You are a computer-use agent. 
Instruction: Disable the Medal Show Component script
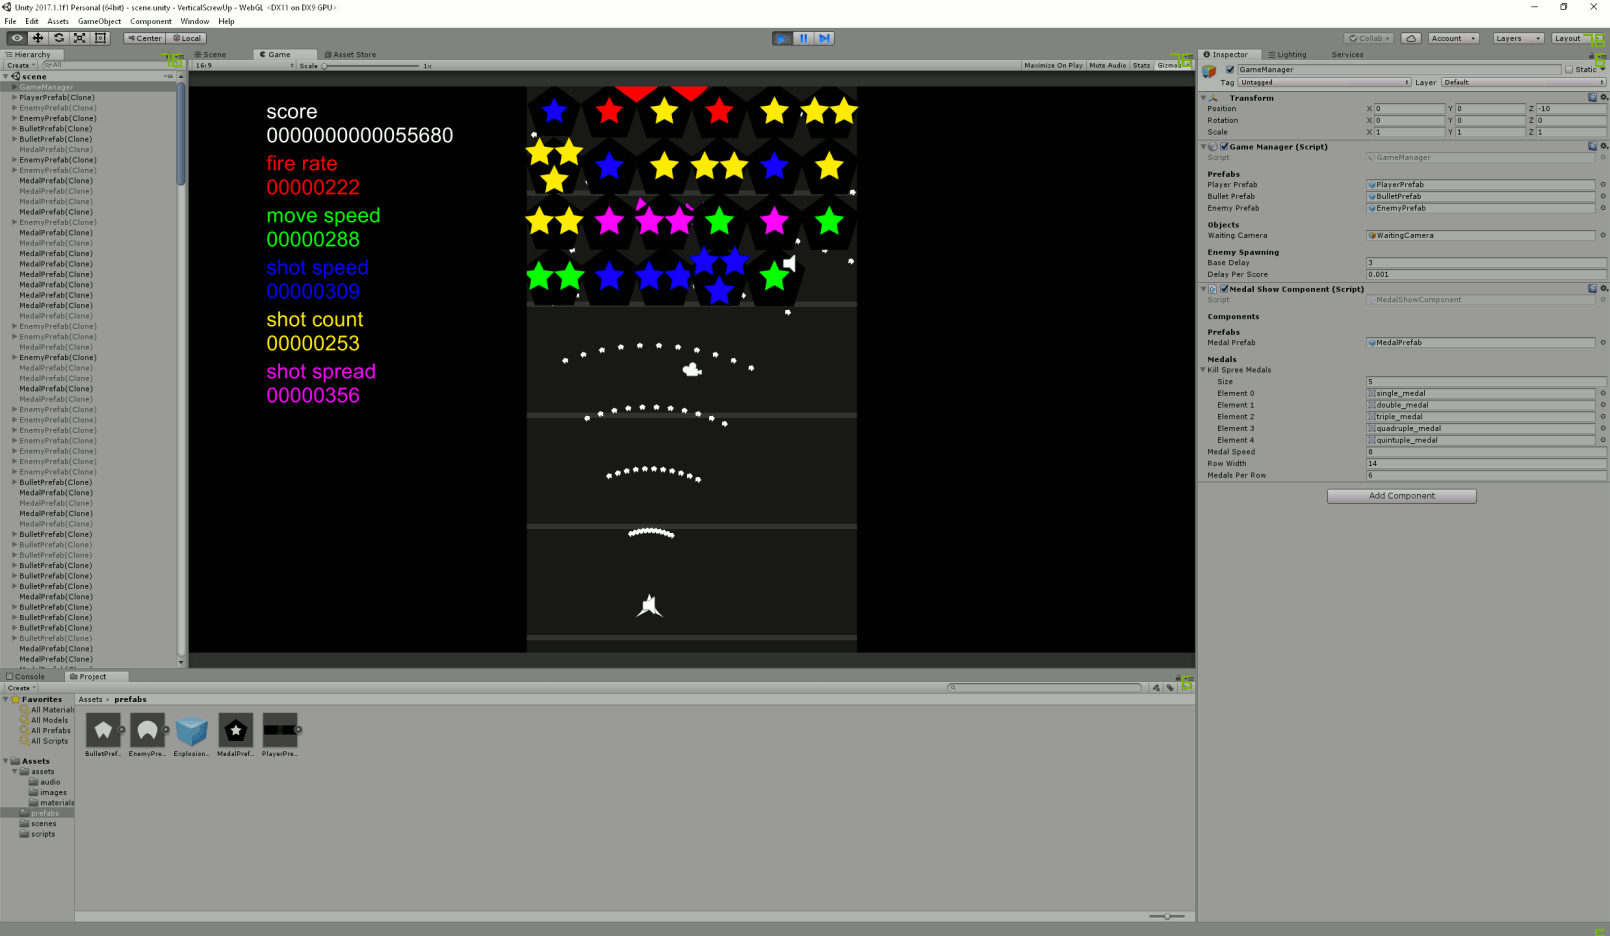pos(1224,289)
